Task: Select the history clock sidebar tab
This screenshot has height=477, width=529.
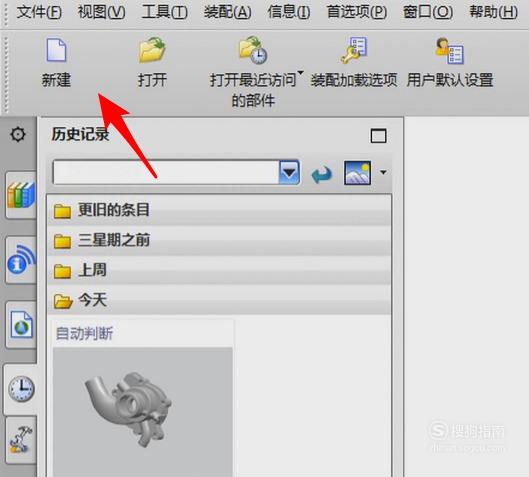Action: point(21,389)
